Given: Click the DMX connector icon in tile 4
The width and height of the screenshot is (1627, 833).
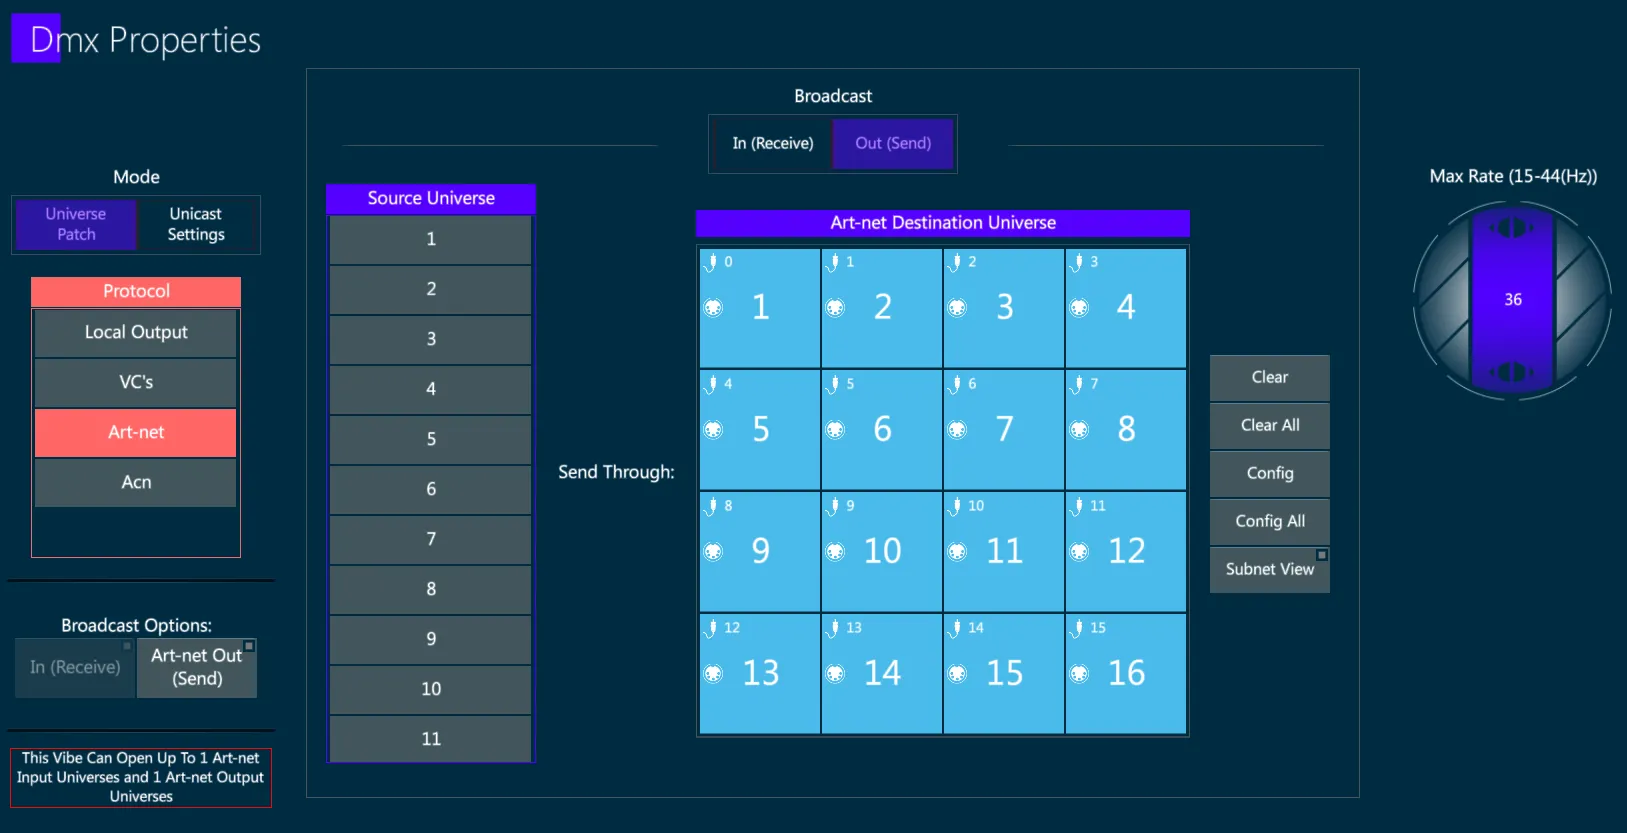Looking at the screenshot, I should point(1079,308).
